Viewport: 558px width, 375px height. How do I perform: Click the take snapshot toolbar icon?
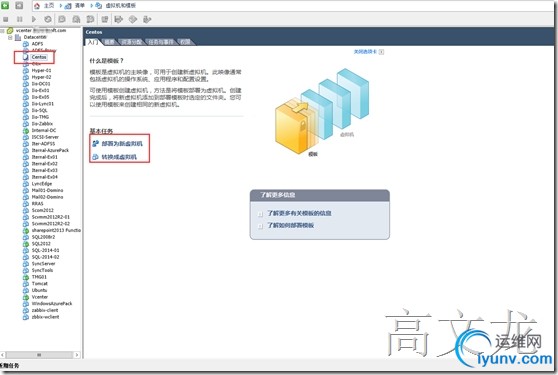pos(62,19)
